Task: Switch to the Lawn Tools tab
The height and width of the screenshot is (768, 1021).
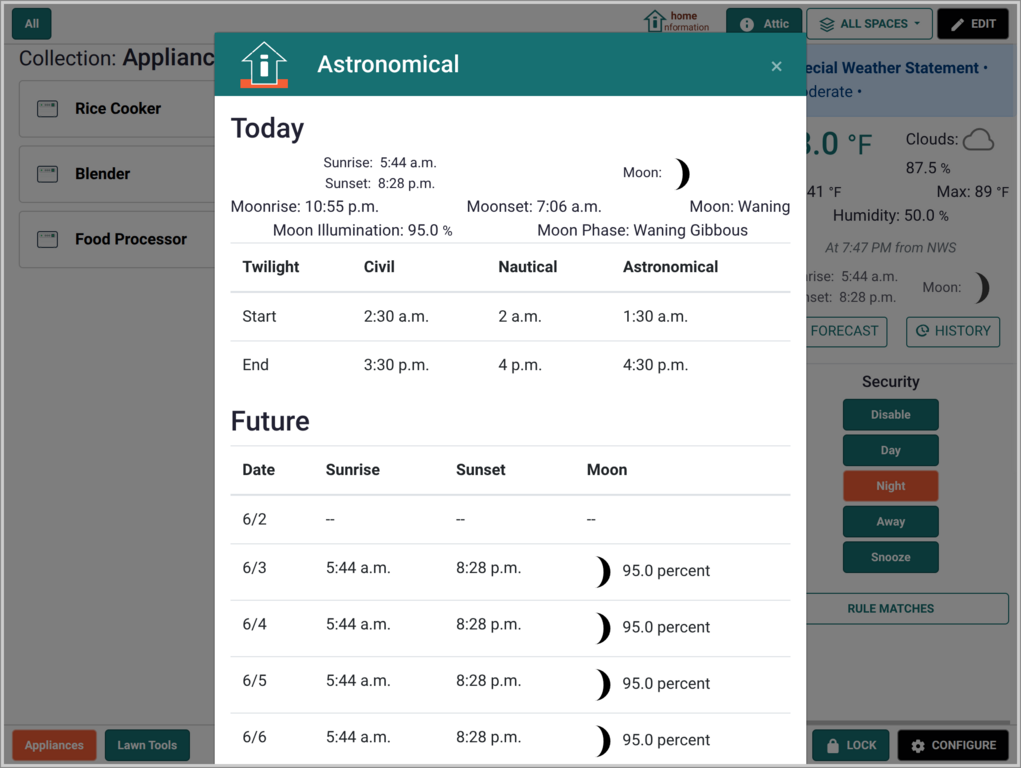Action: [x=147, y=745]
